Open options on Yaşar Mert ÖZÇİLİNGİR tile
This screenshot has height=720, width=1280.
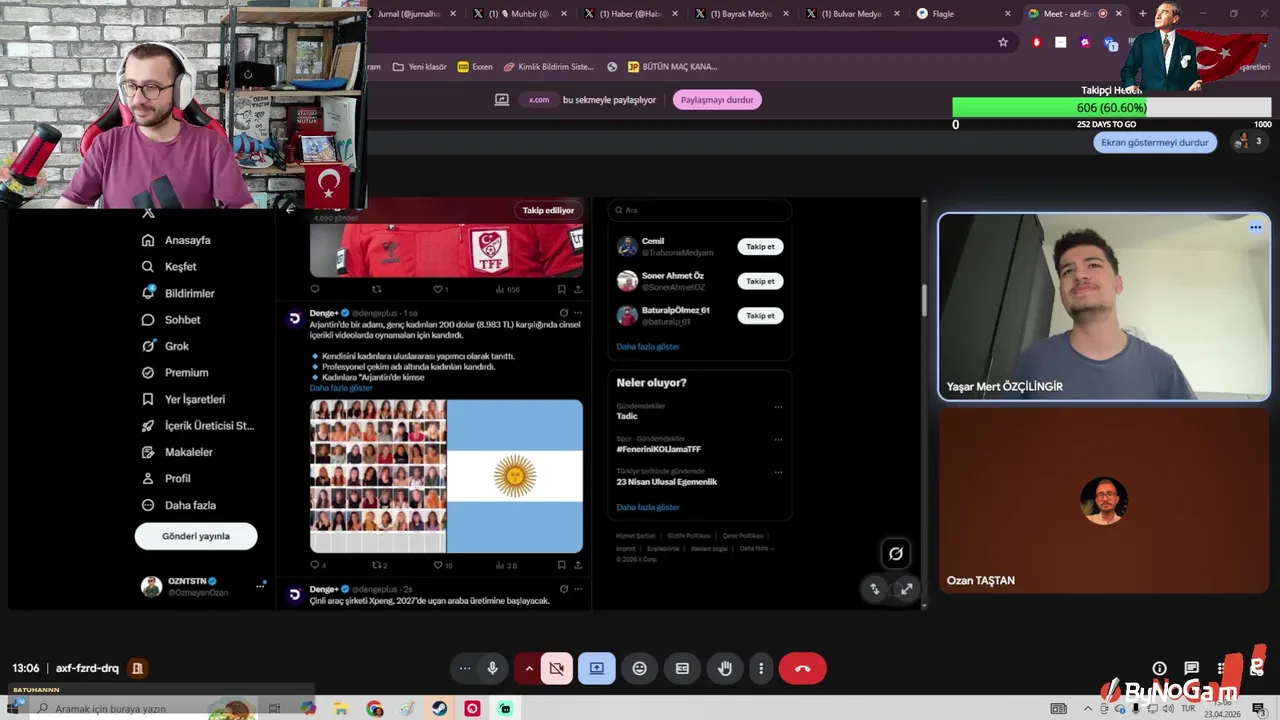(1255, 227)
